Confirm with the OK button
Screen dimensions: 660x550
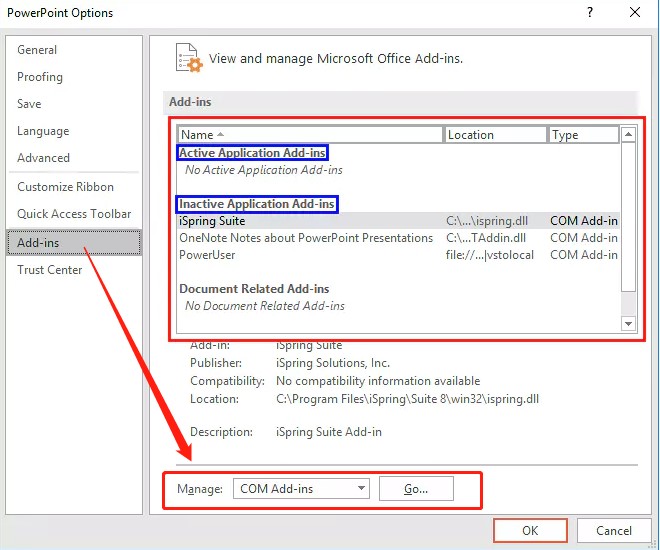click(x=530, y=531)
